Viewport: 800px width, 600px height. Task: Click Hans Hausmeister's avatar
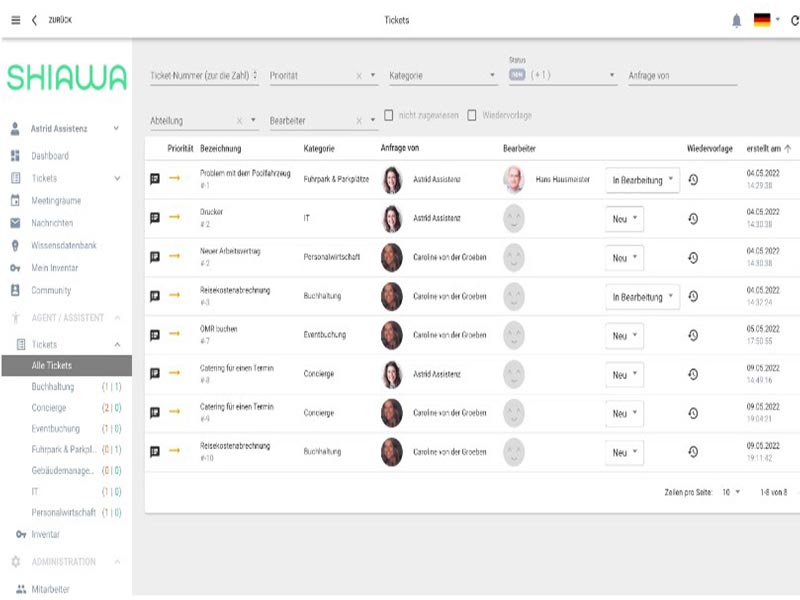514,180
